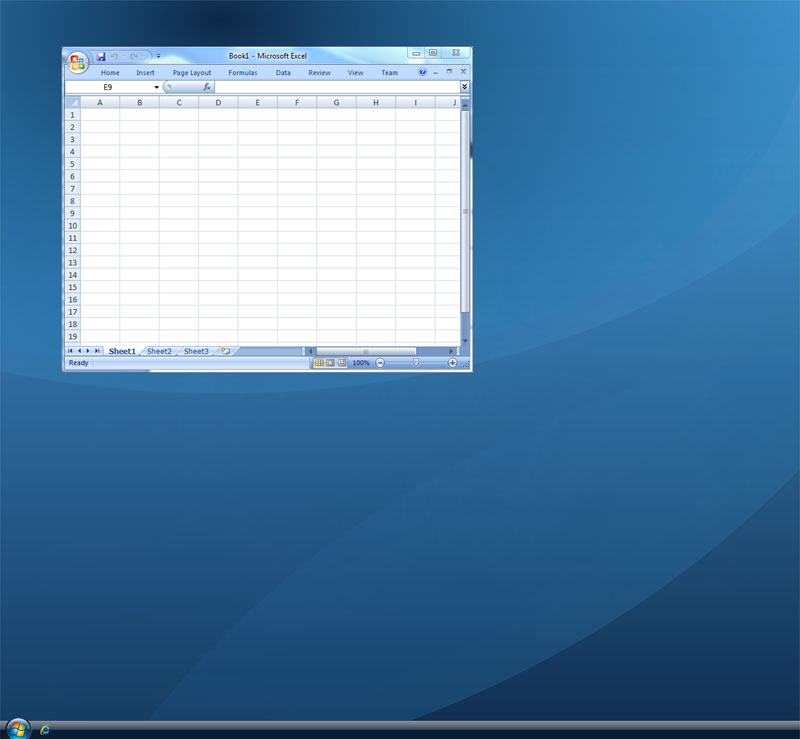Expand the formula bar chevron
Image resolution: width=800 pixels, height=739 pixels.
tap(464, 87)
